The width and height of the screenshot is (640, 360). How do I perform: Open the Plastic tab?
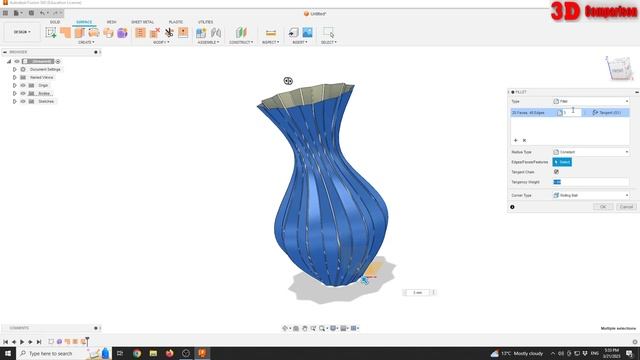[x=176, y=22]
